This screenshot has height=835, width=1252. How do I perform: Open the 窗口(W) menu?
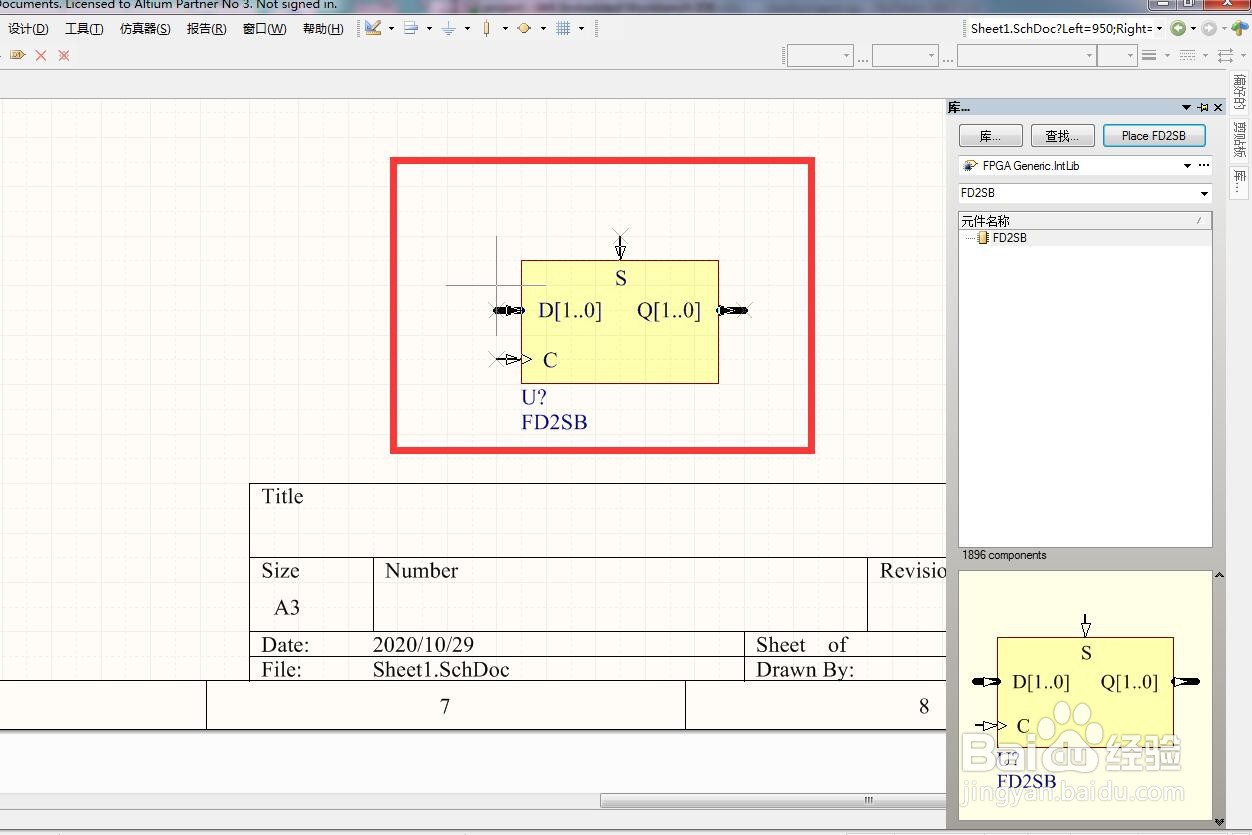[x=264, y=29]
